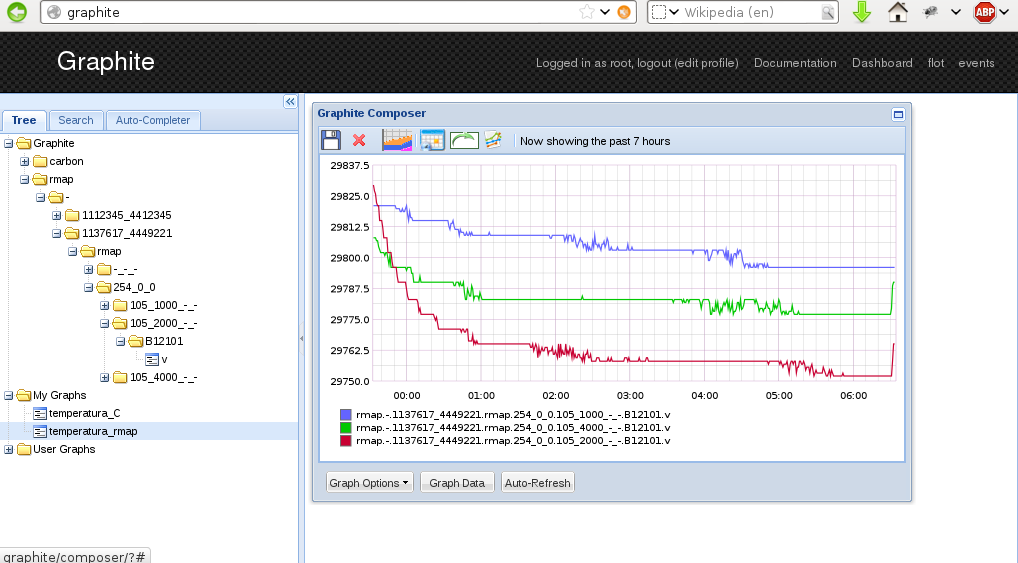Open the Graph Options dropdown
This screenshot has width=1018, height=563.
click(x=369, y=483)
